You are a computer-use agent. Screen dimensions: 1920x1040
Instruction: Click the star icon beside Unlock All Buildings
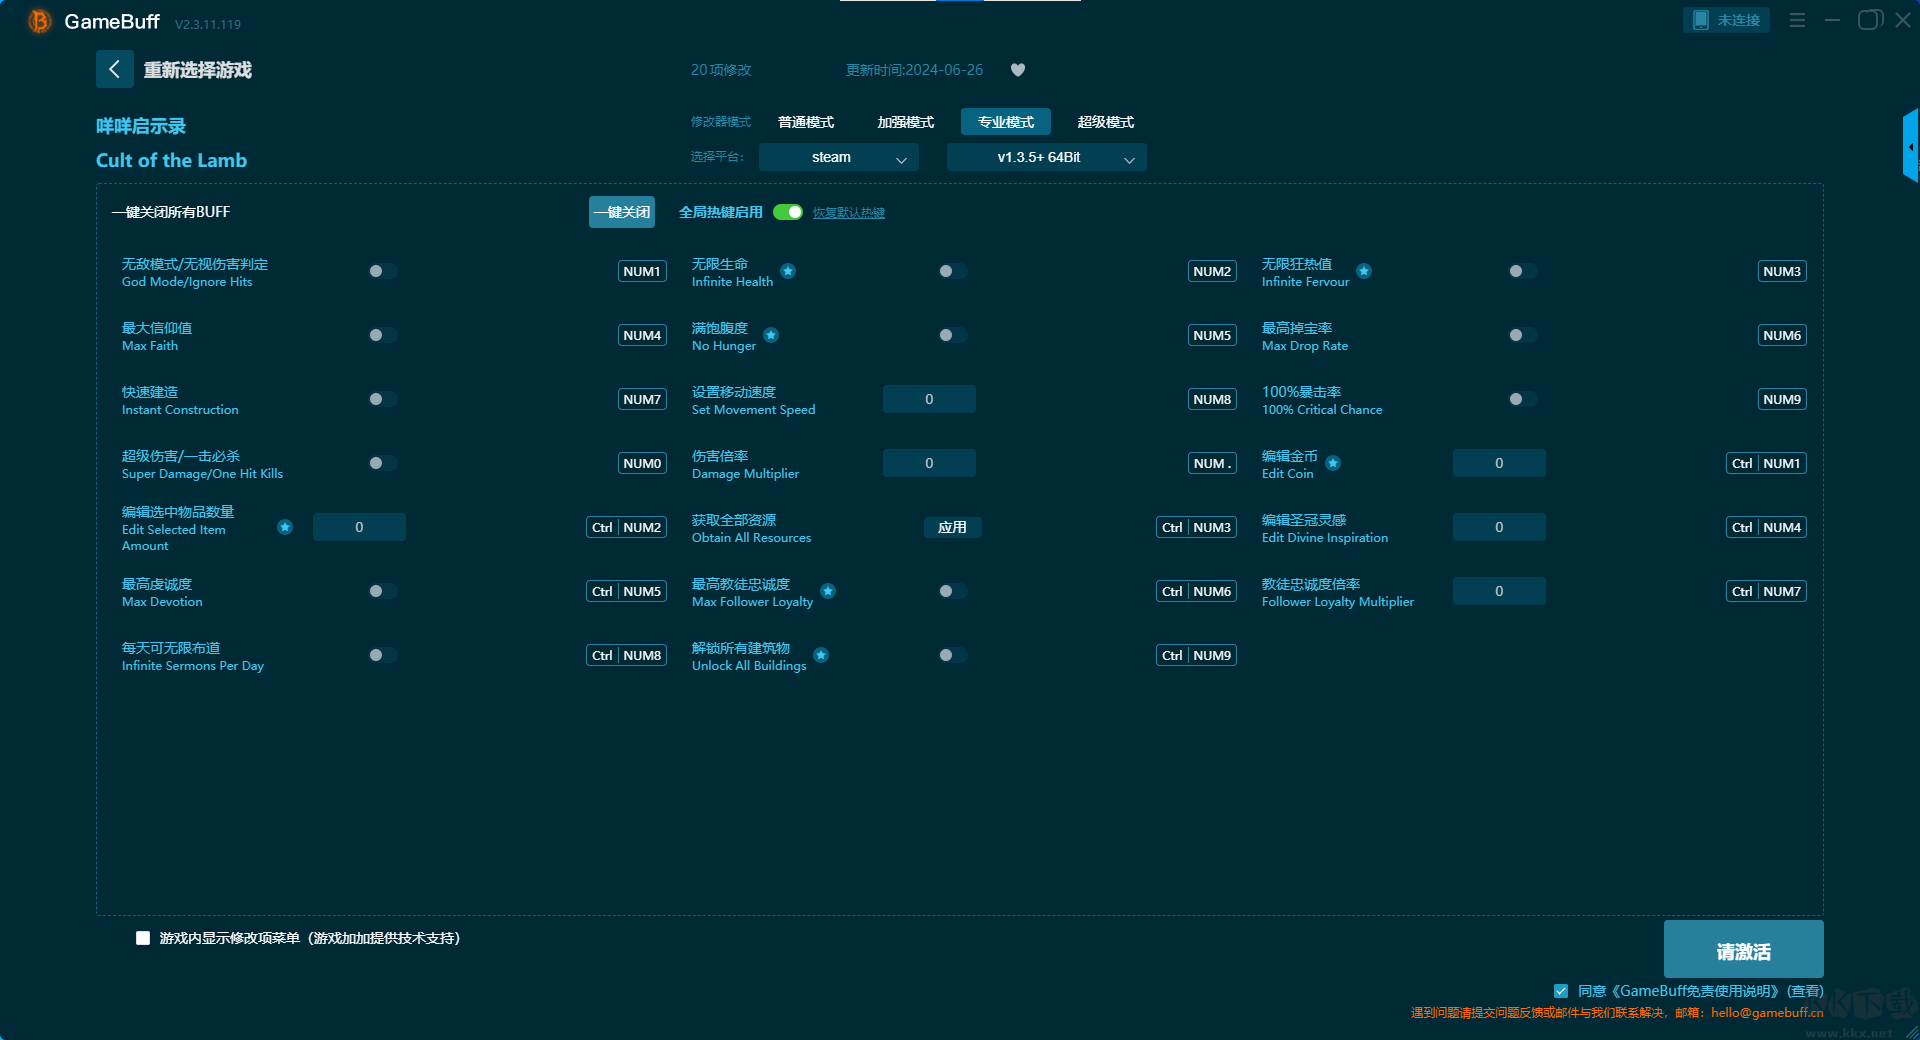click(821, 655)
